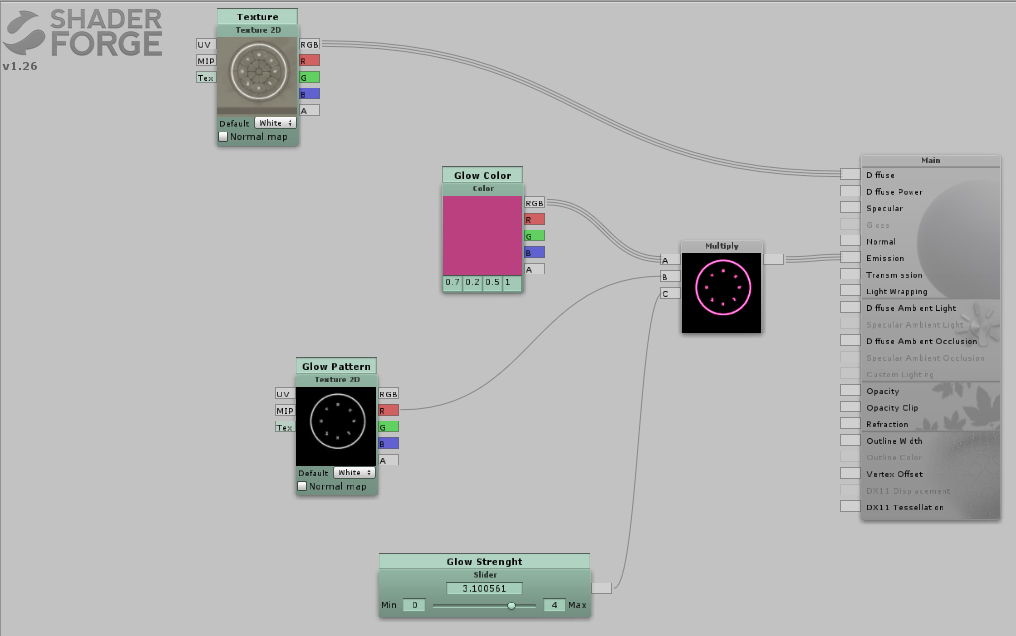The image size is (1016, 636).
Task: Click the Glow Strenght slider output connector
Action: (x=601, y=587)
